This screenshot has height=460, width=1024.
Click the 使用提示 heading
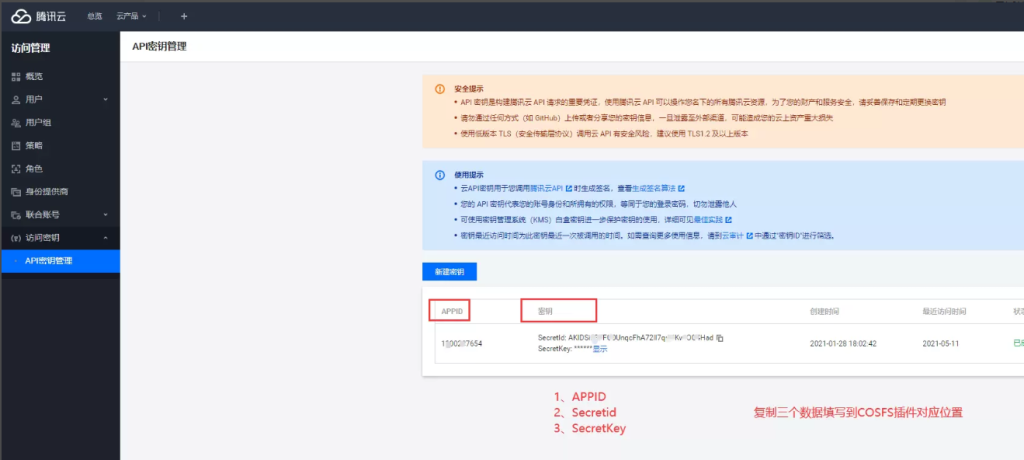[x=469, y=175]
